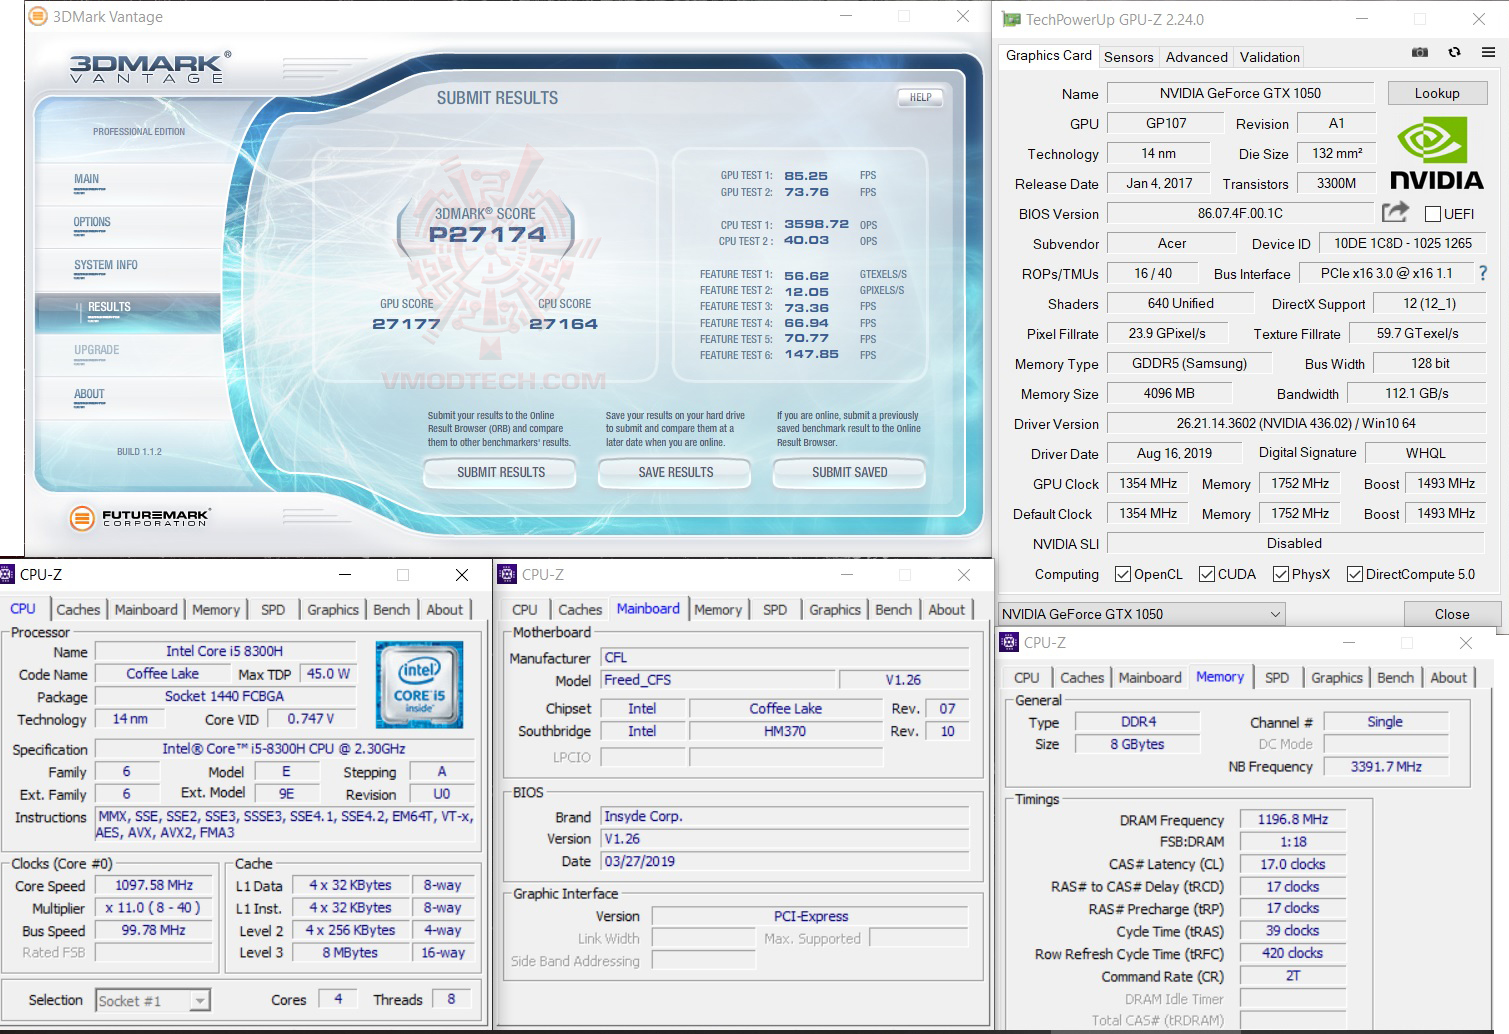
Task: Click the Lookup button in GPU-Z
Action: pos(1437,93)
